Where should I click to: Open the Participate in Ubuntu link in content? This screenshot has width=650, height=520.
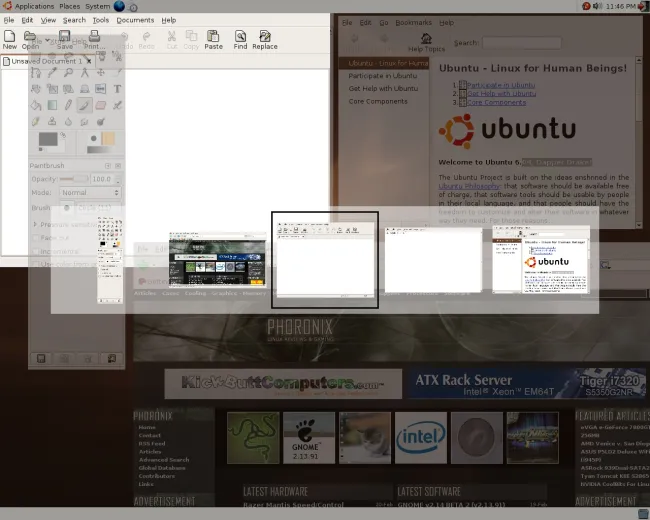(501, 85)
